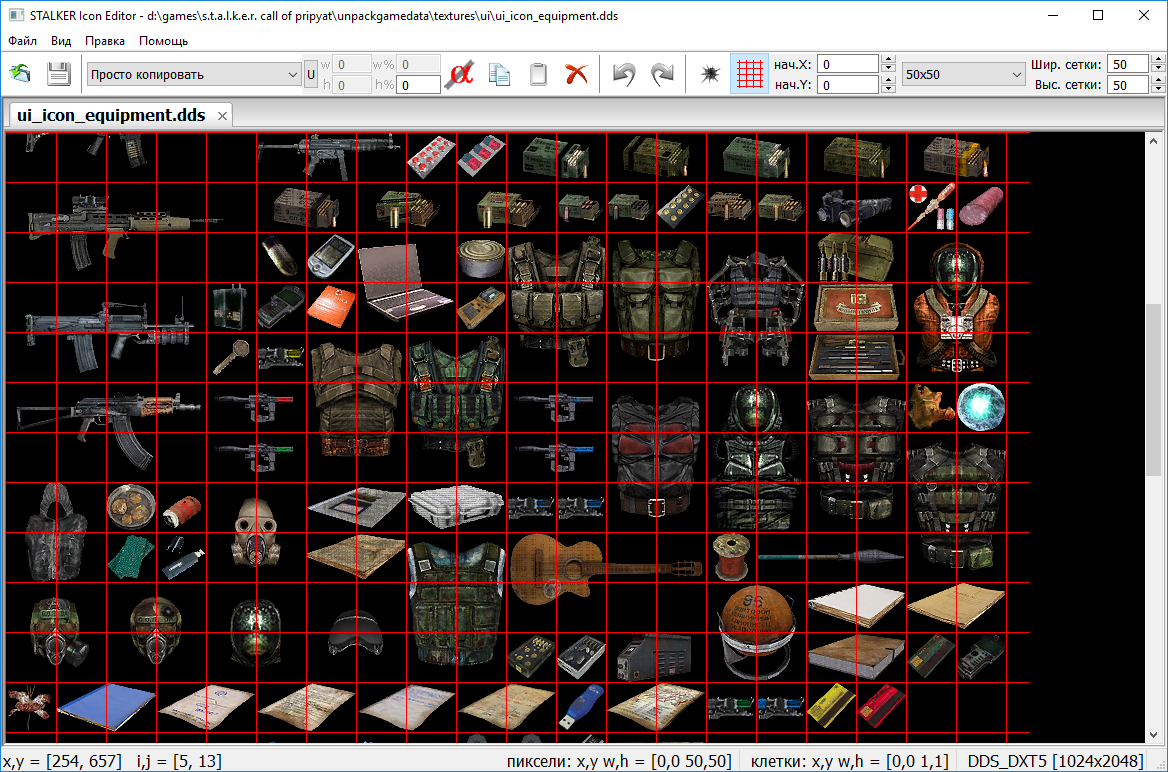This screenshot has width=1168, height=772.
Task: Select the binoculars icon
Action: tap(854, 206)
